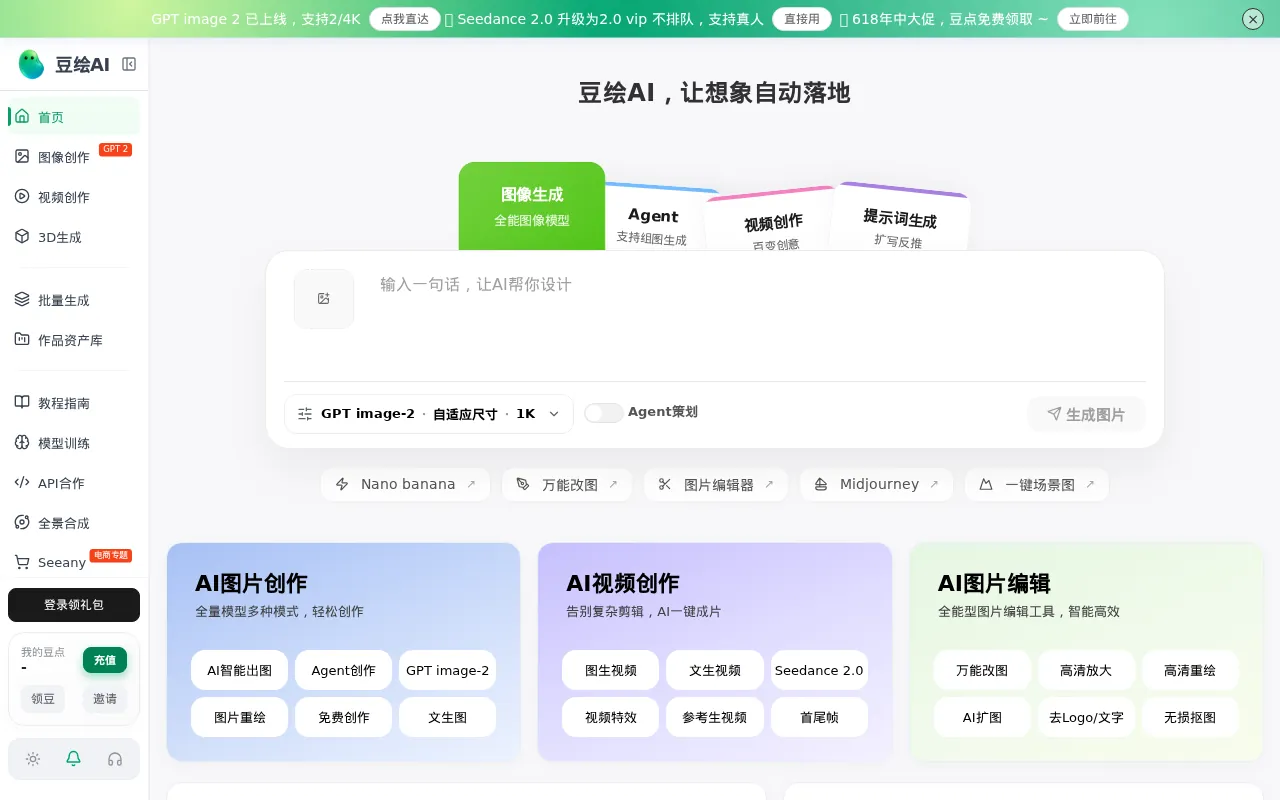The height and width of the screenshot is (800, 1280).
Task: Open 视频创作 in sidebar
Action: click(74, 197)
